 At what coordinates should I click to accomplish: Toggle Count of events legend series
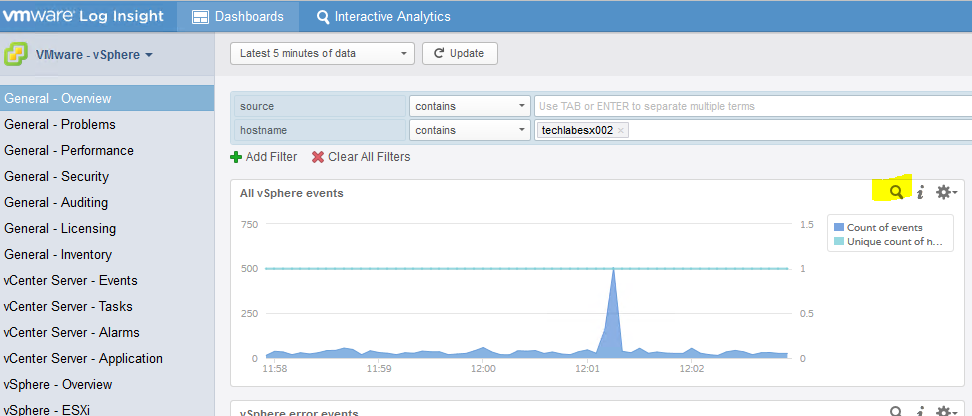[879, 228]
